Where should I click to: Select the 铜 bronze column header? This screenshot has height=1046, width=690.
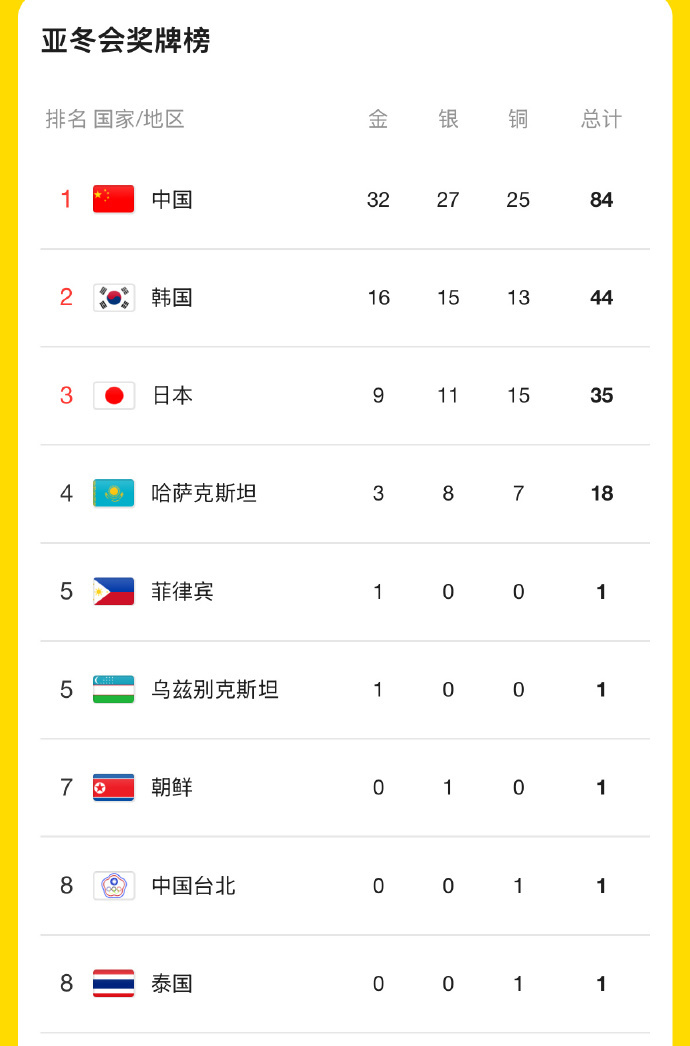click(519, 119)
